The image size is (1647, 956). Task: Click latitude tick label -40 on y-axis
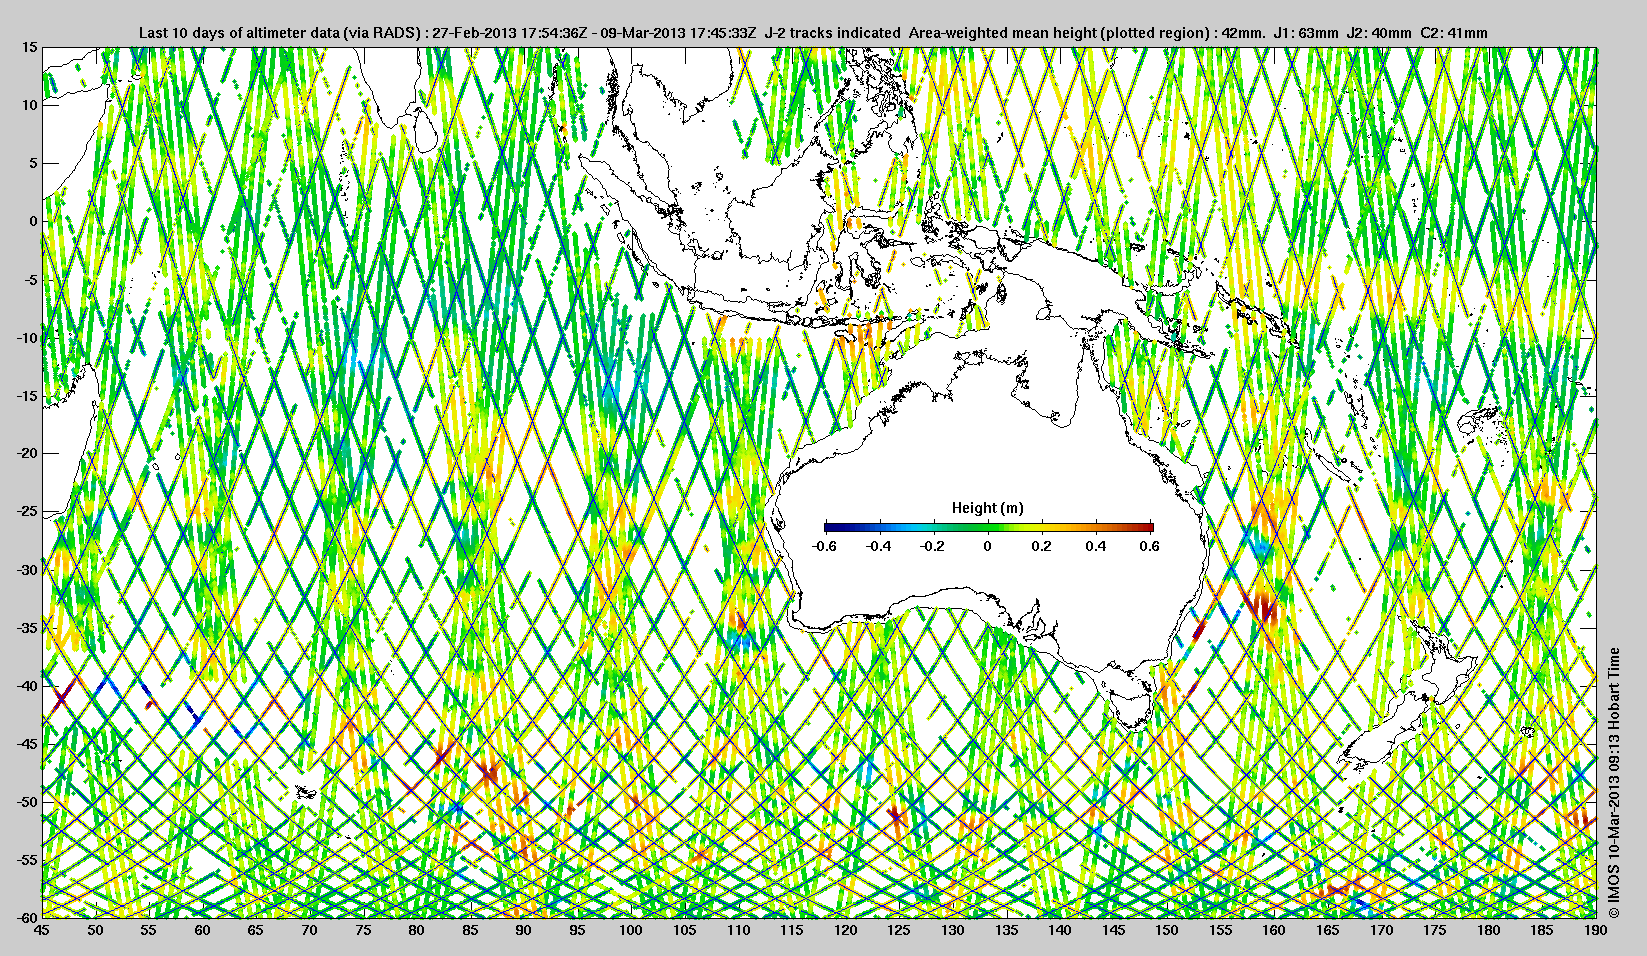[x=28, y=686]
